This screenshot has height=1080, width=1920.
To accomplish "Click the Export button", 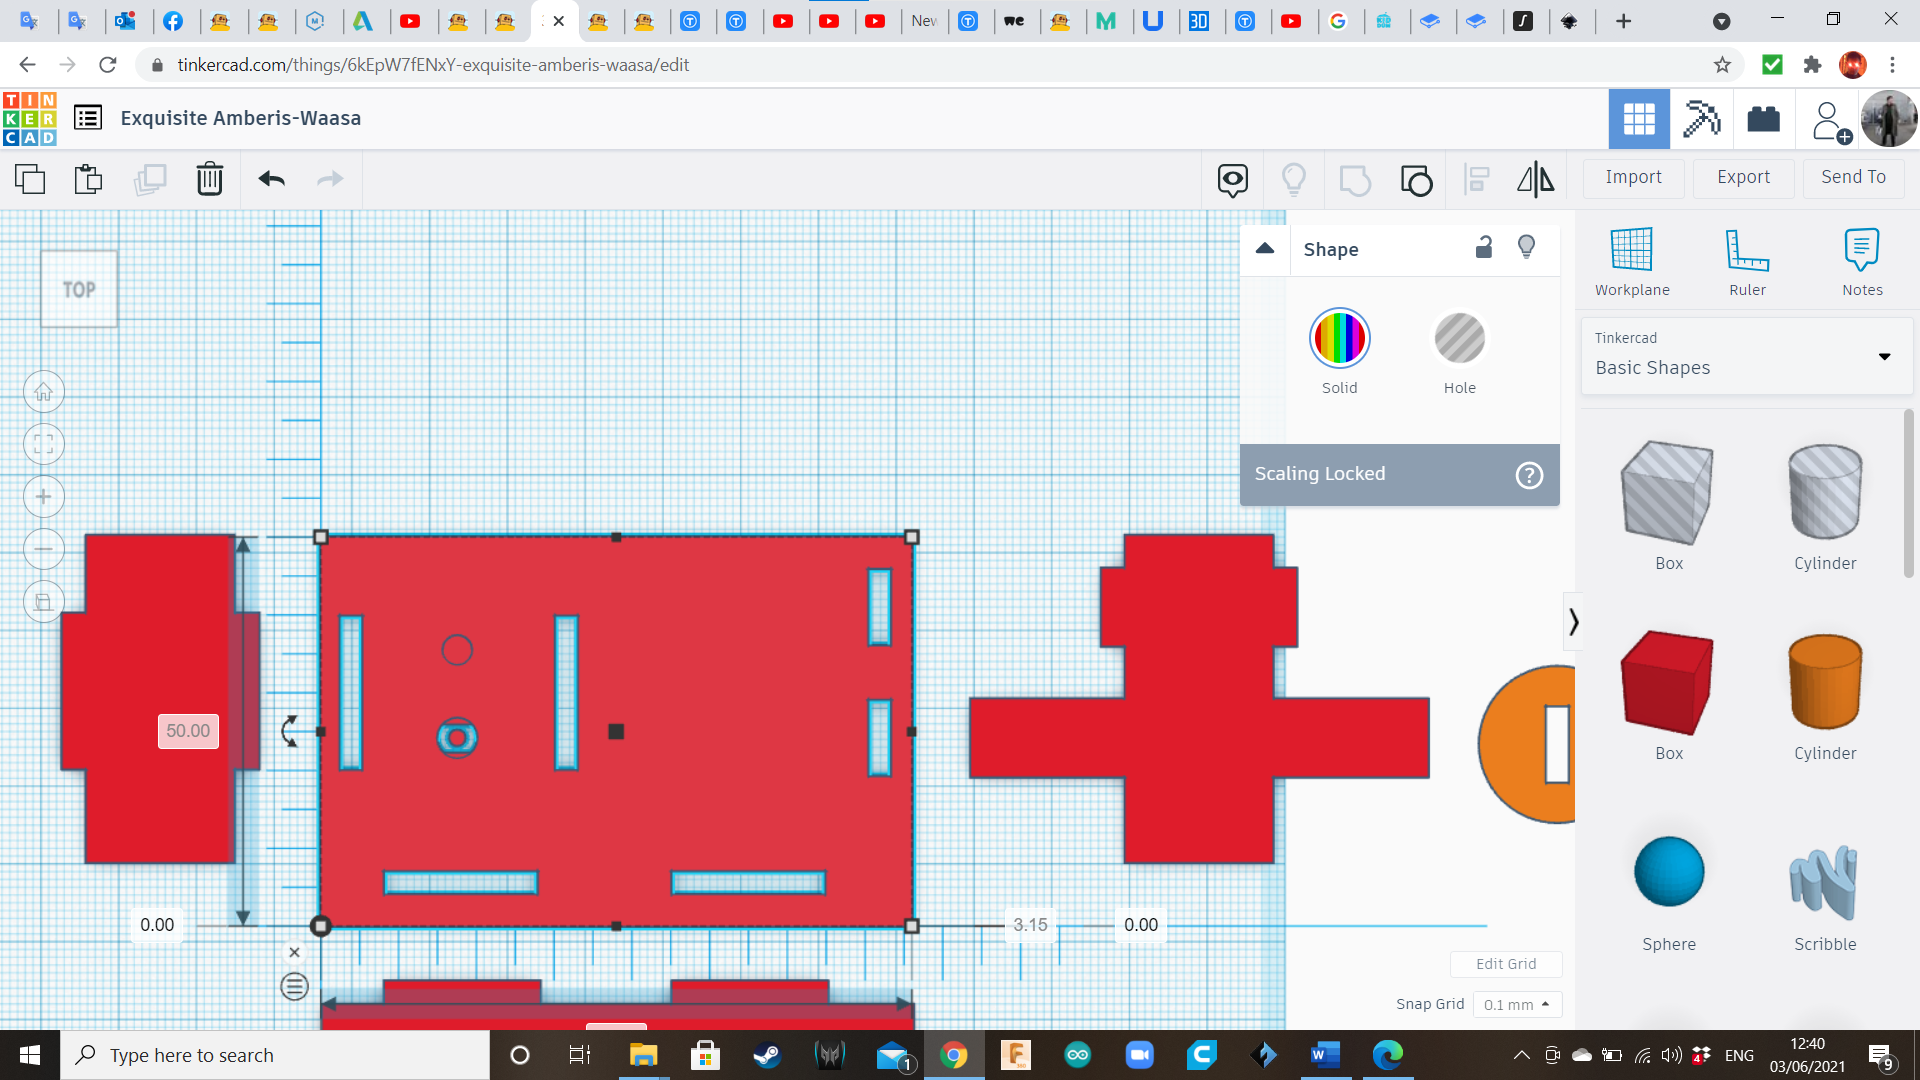I will [x=1742, y=177].
